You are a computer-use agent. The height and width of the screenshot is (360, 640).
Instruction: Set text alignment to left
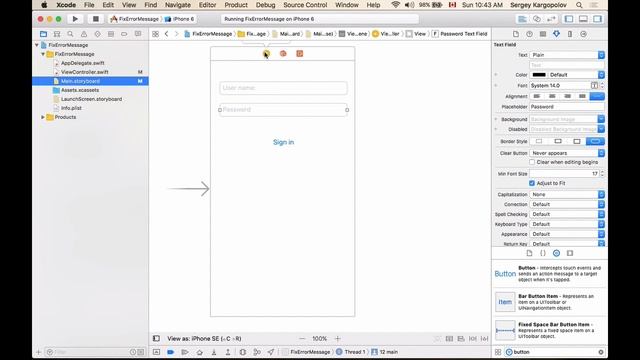(537, 96)
